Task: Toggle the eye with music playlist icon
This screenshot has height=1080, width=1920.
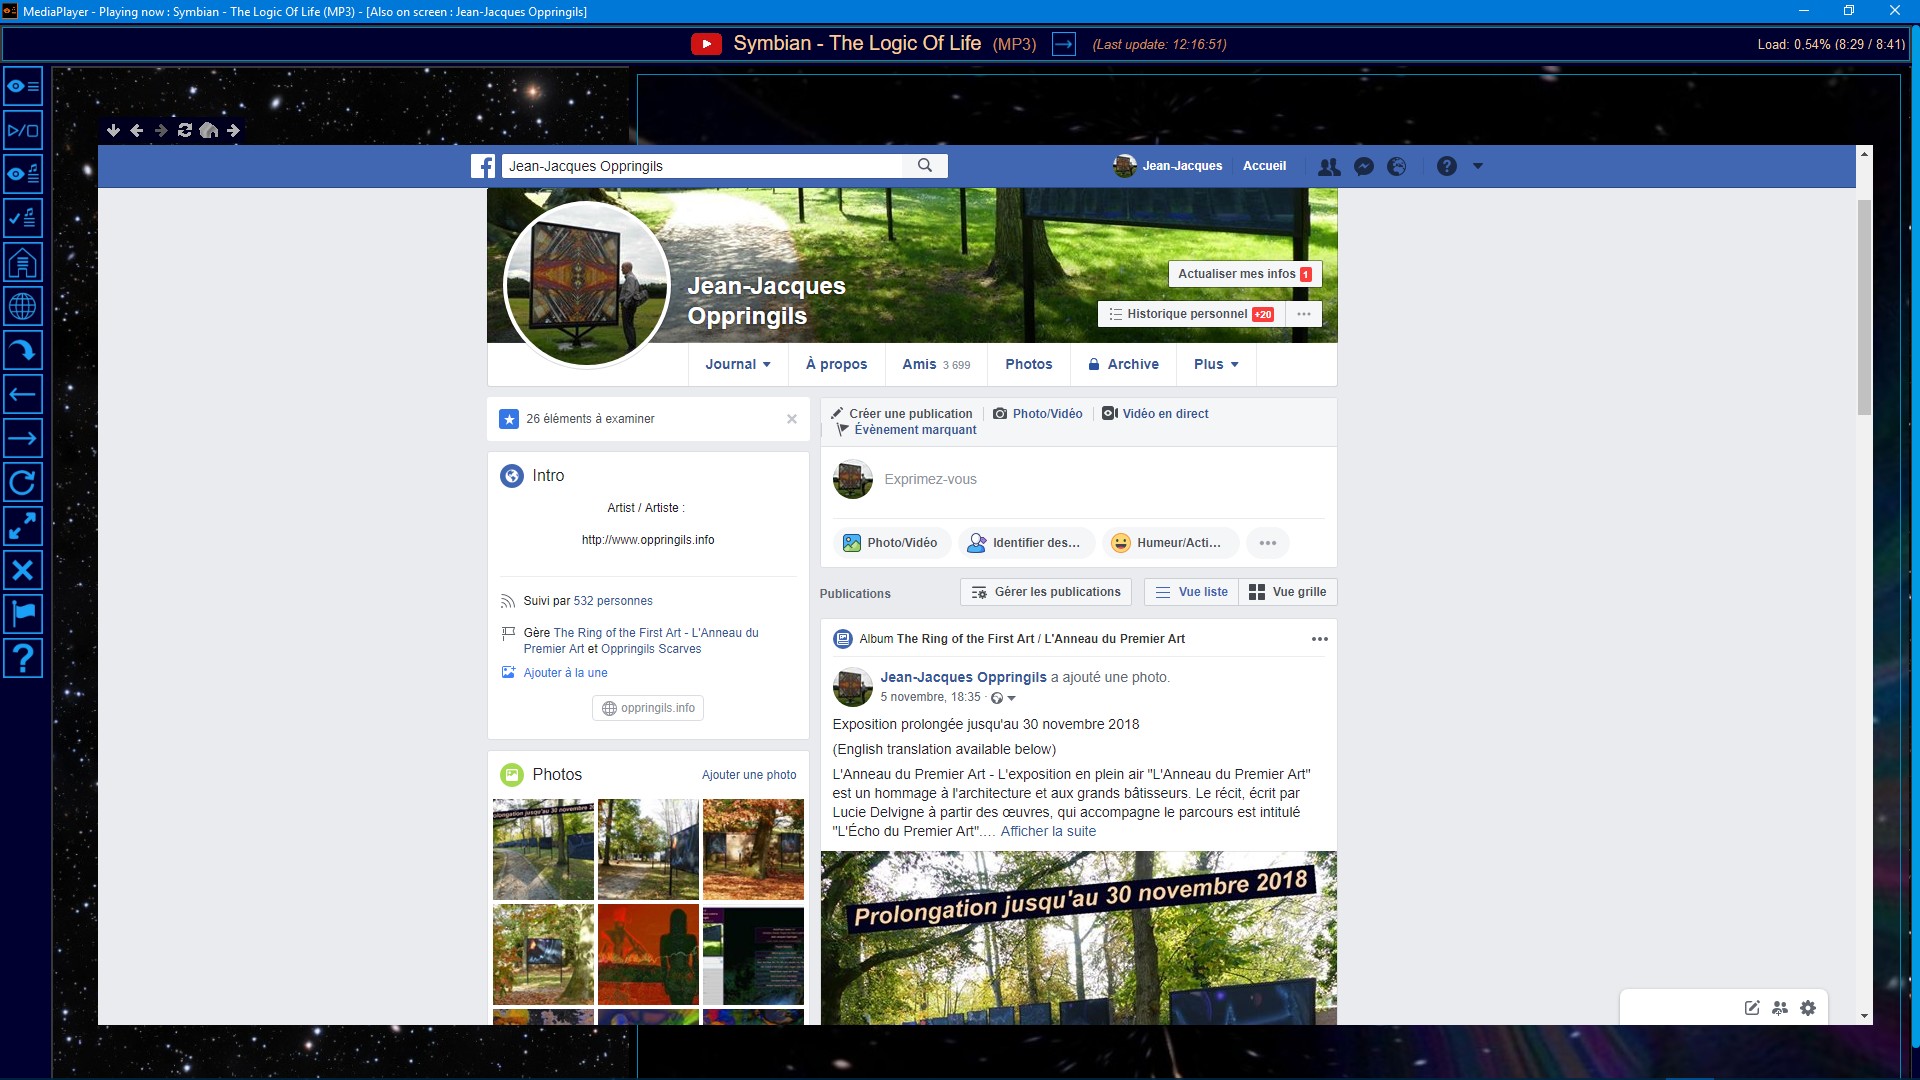Action: (x=22, y=174)
